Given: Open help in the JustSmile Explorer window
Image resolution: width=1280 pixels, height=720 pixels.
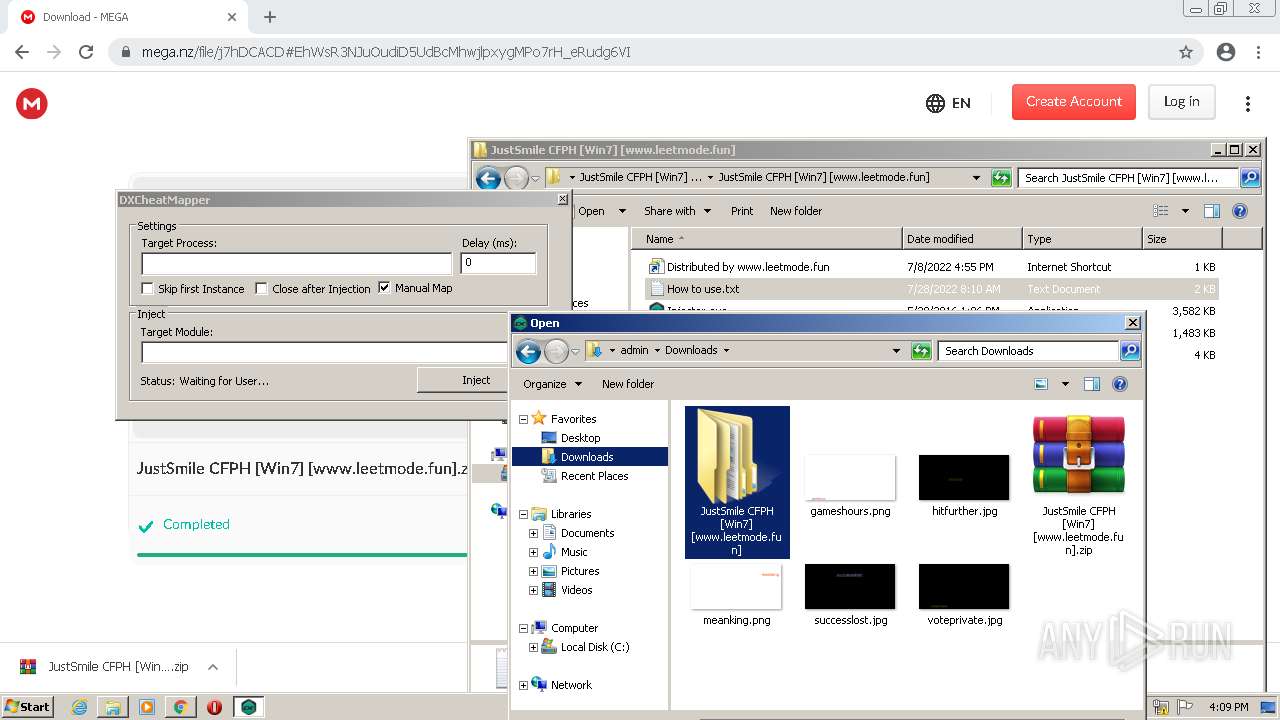Looking at the screenshot, I should (x=1240, y=211).
